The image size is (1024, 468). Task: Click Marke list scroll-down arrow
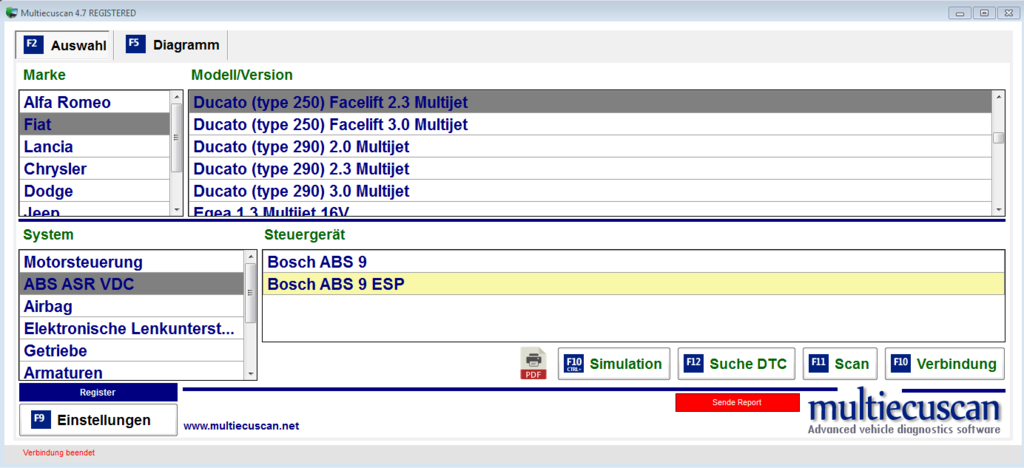176,210
